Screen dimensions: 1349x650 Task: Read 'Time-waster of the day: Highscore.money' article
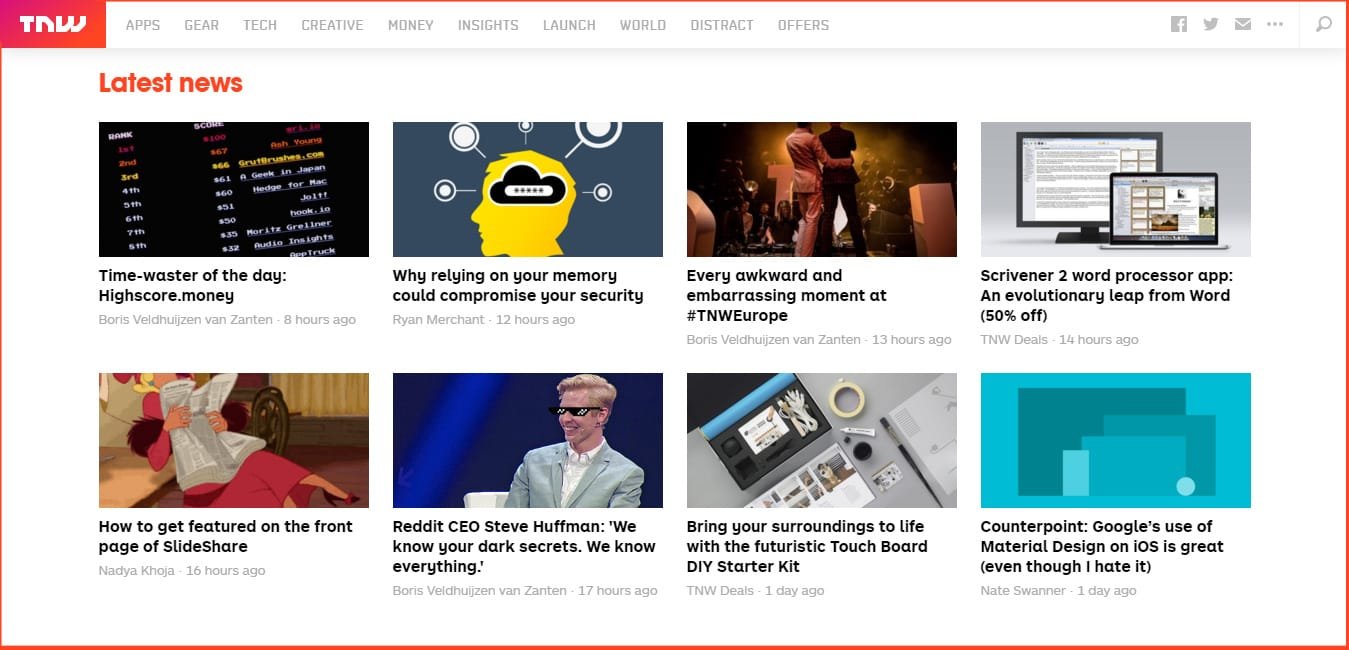(x=193, y=285)
